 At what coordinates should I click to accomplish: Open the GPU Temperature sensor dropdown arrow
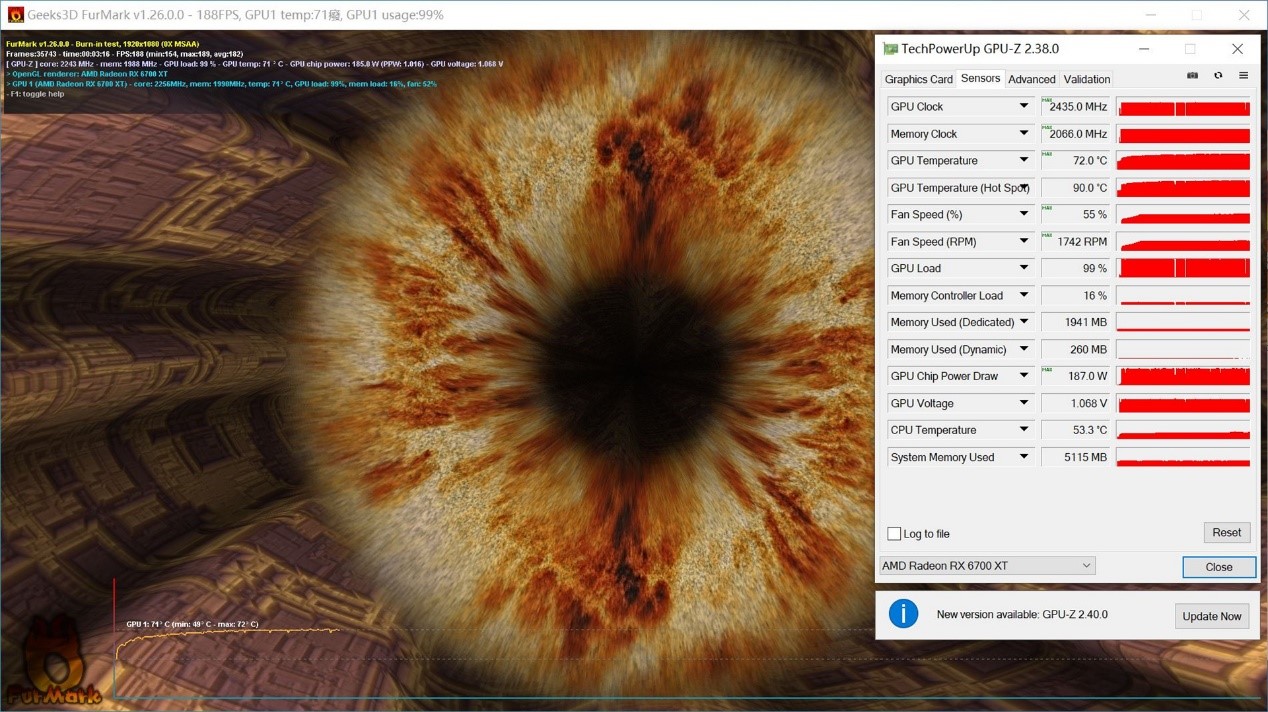[1023, 160]
